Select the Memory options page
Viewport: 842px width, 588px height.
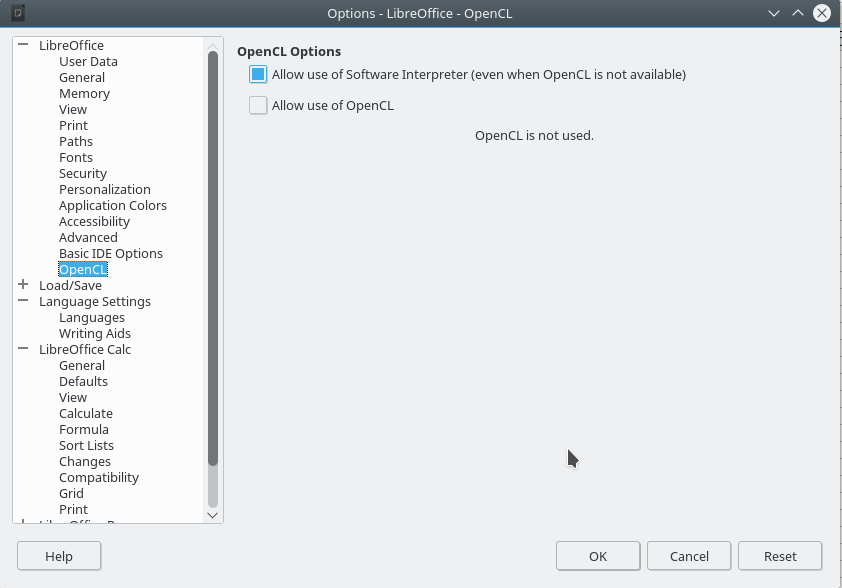pyautogui.click(x=84, y=93)
